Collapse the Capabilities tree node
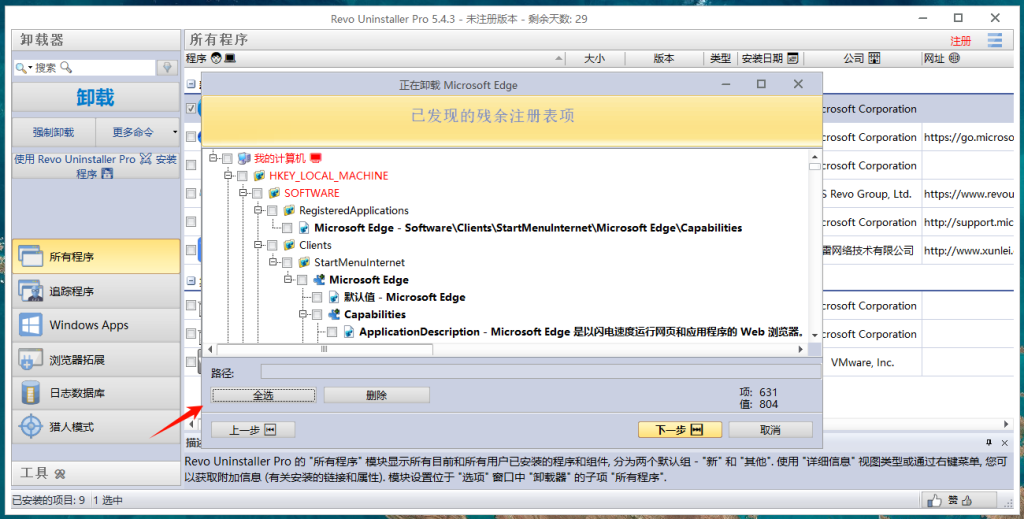Screen dimensions: 1024x519 pos(303,314)
